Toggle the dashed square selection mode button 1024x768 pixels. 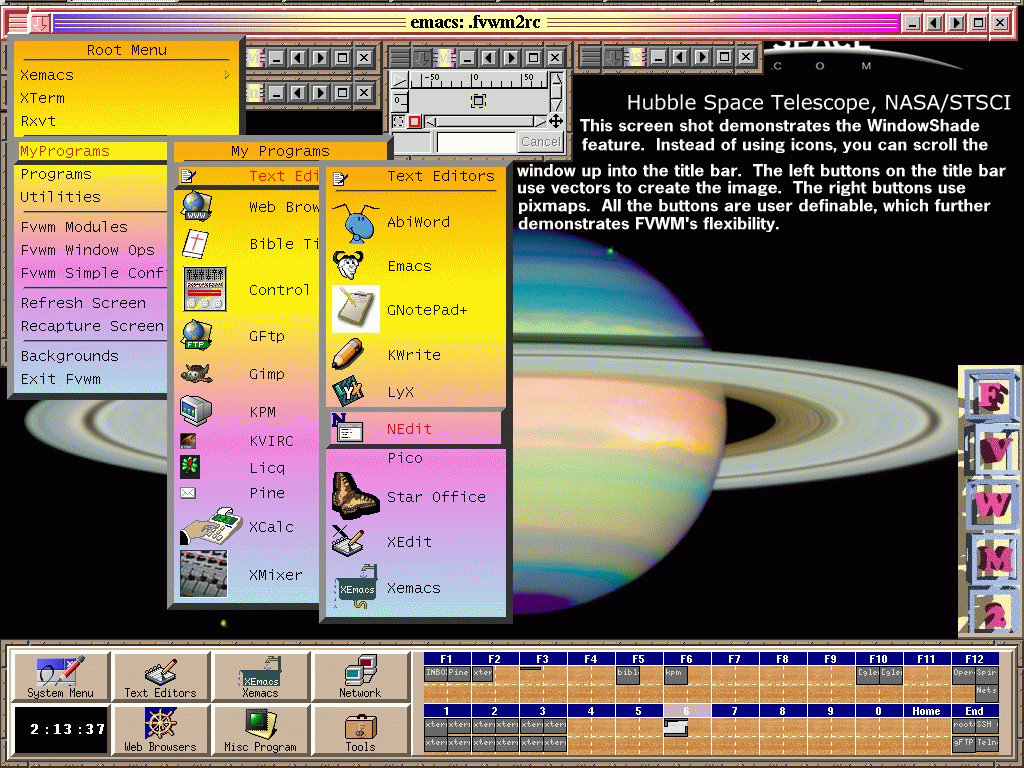click(x=398, y=121)
